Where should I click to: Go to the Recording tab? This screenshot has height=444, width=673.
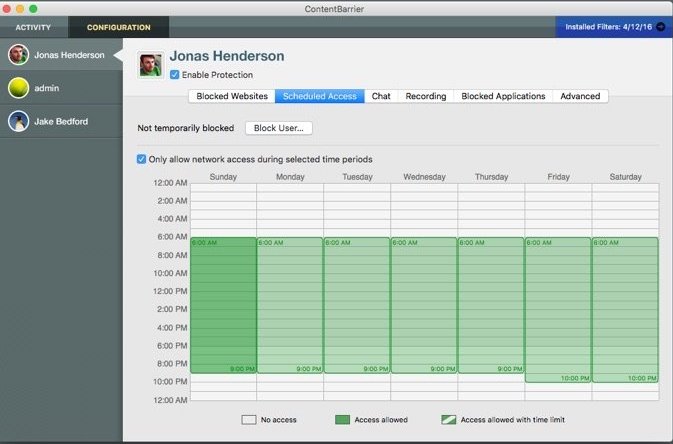pyautogui.click(x=425, y=96)
